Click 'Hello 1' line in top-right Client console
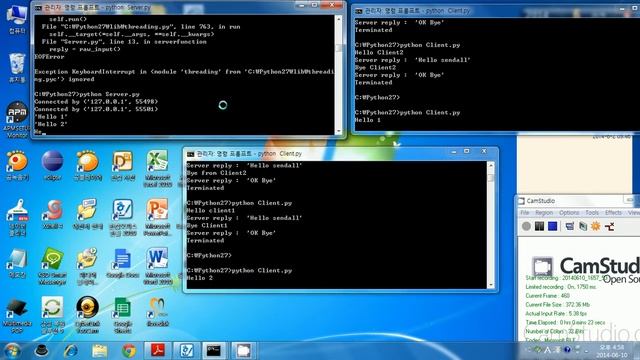The image size is (640, 360). (368, 120)
